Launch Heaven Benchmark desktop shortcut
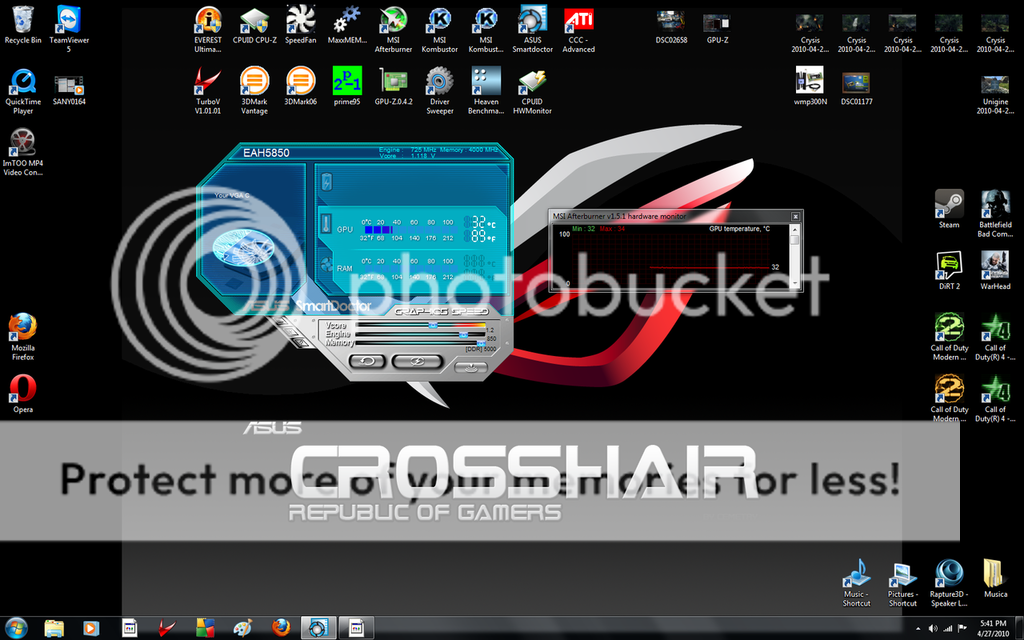 click(486, 90)
